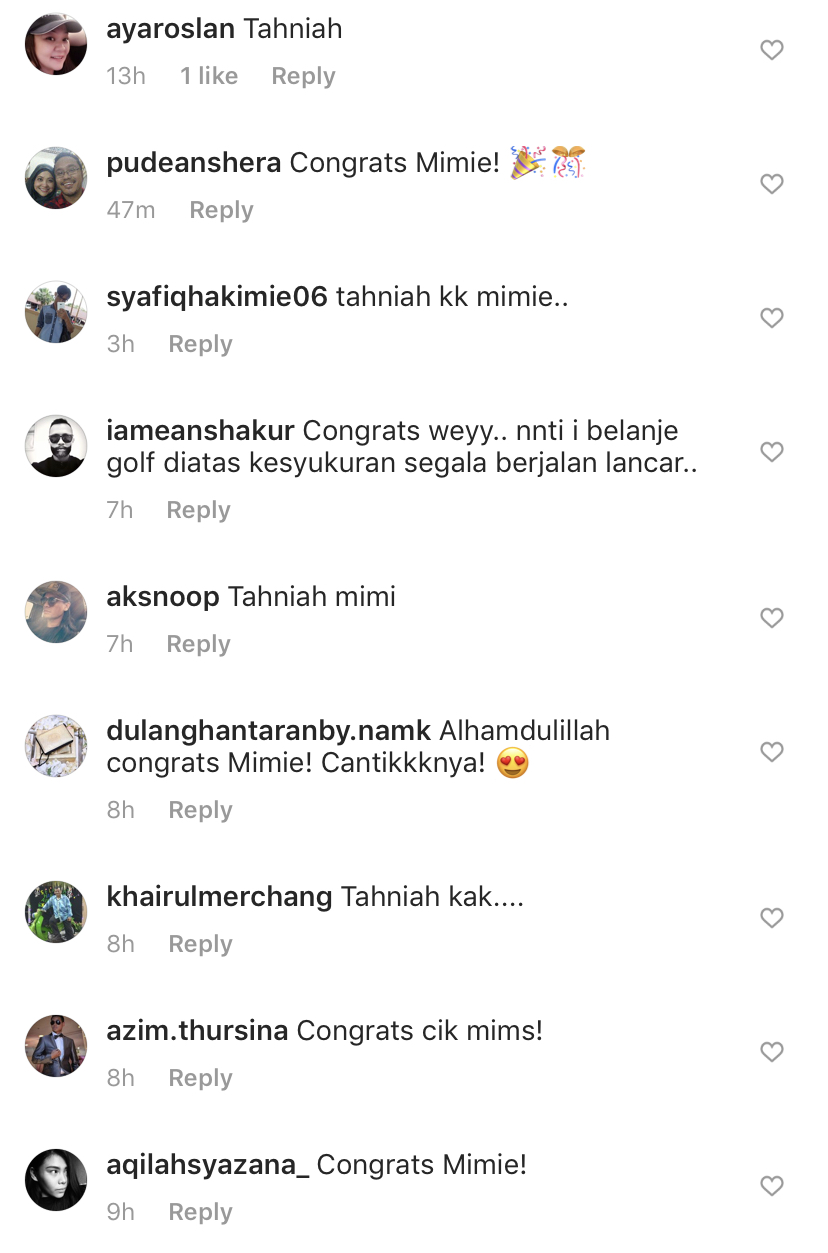
Task: Open azim.thursina's profile avatar
Action: click(x=56, y=1046)
